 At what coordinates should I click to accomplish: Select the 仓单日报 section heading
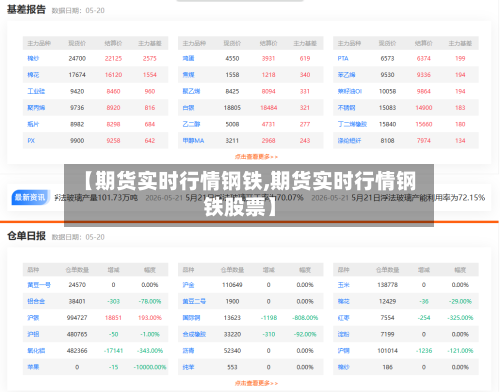26,236
